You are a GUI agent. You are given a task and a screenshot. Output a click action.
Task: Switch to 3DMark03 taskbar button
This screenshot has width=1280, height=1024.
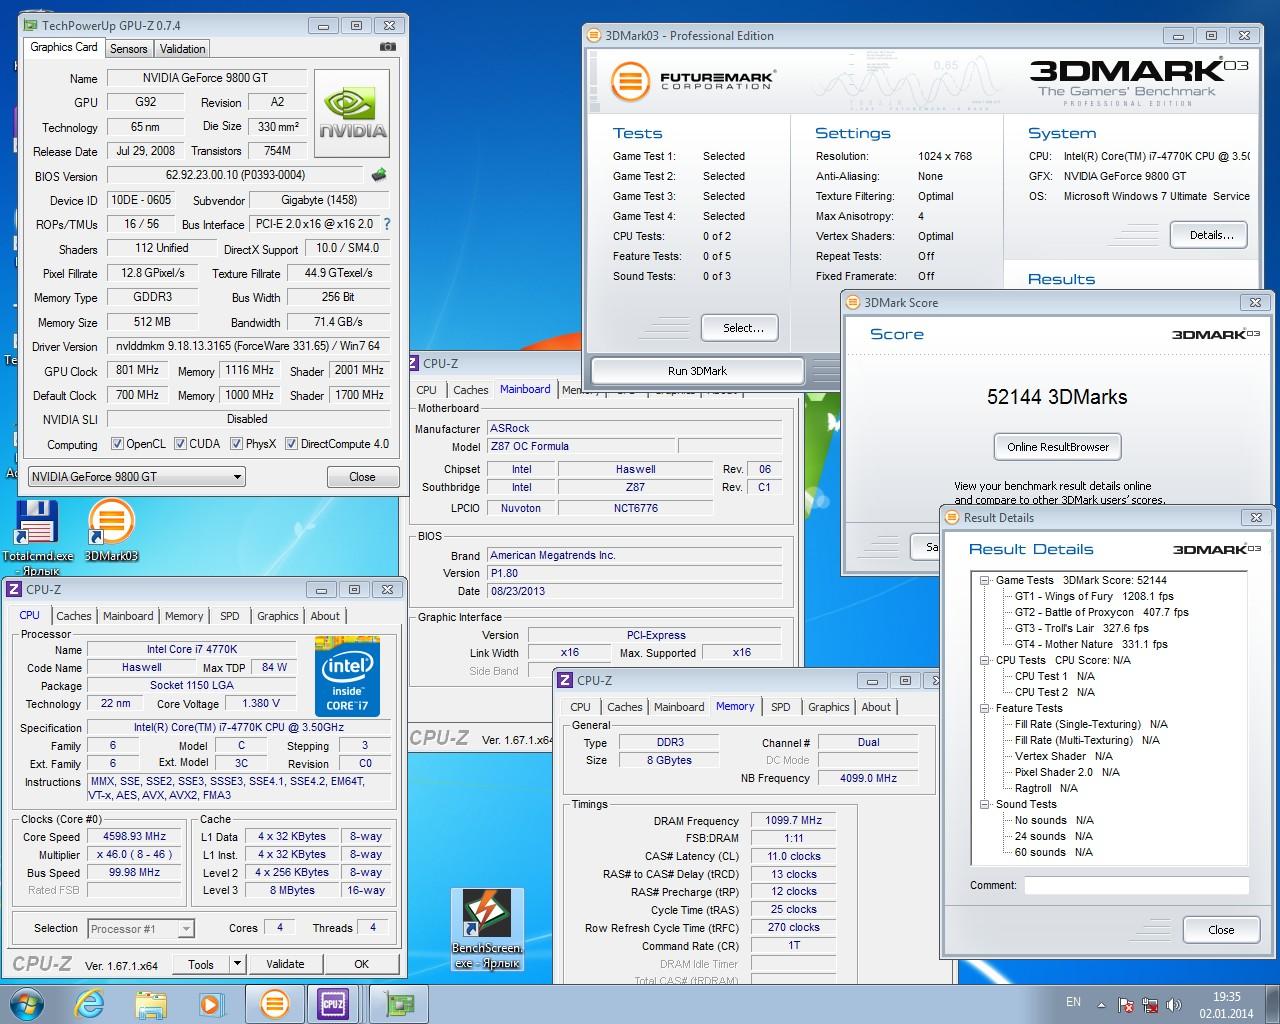click(x=274, y=1003)
